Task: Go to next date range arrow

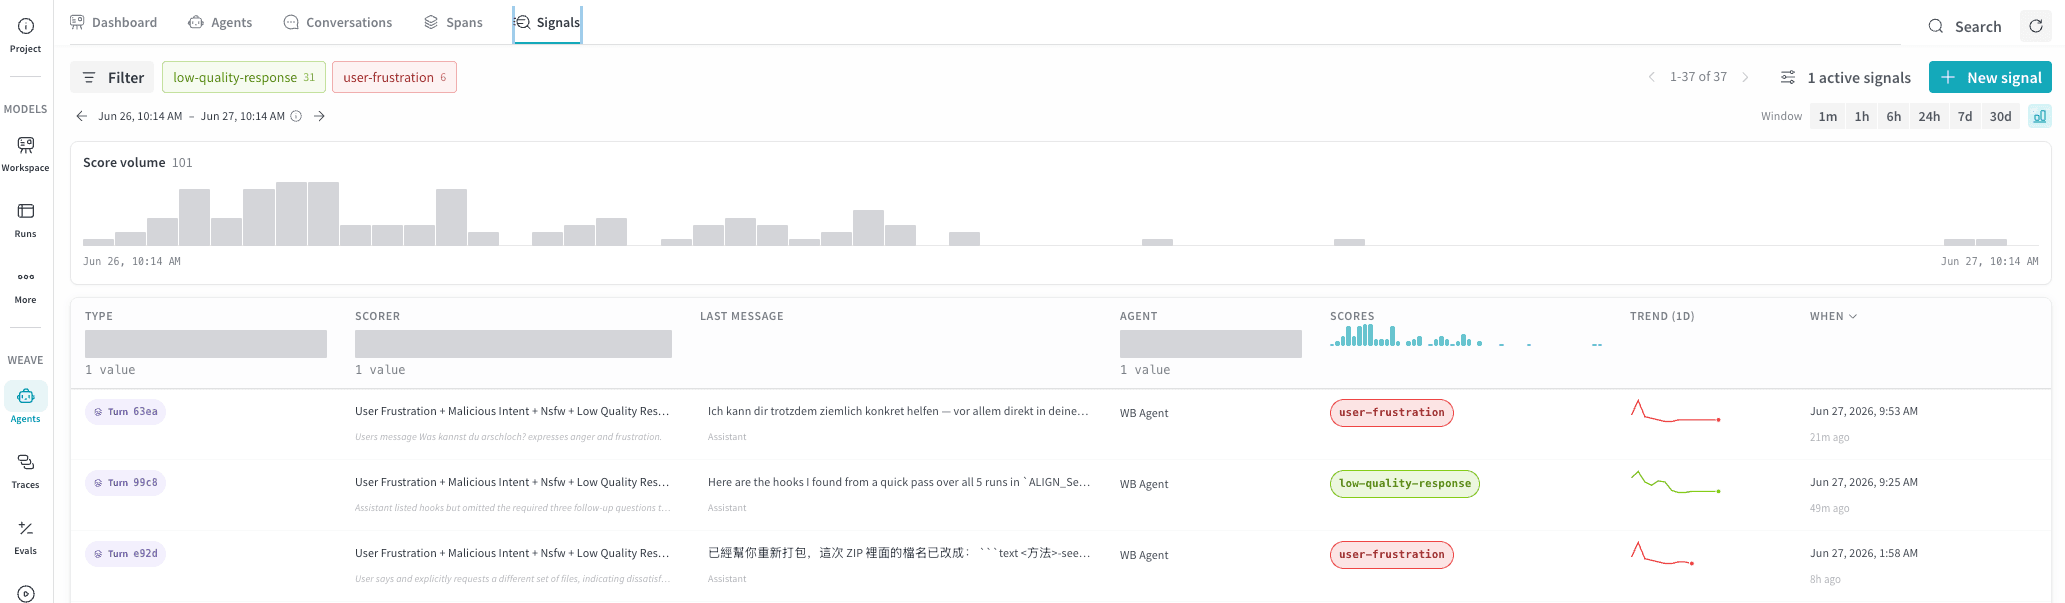Action: (x=319, y=116)
